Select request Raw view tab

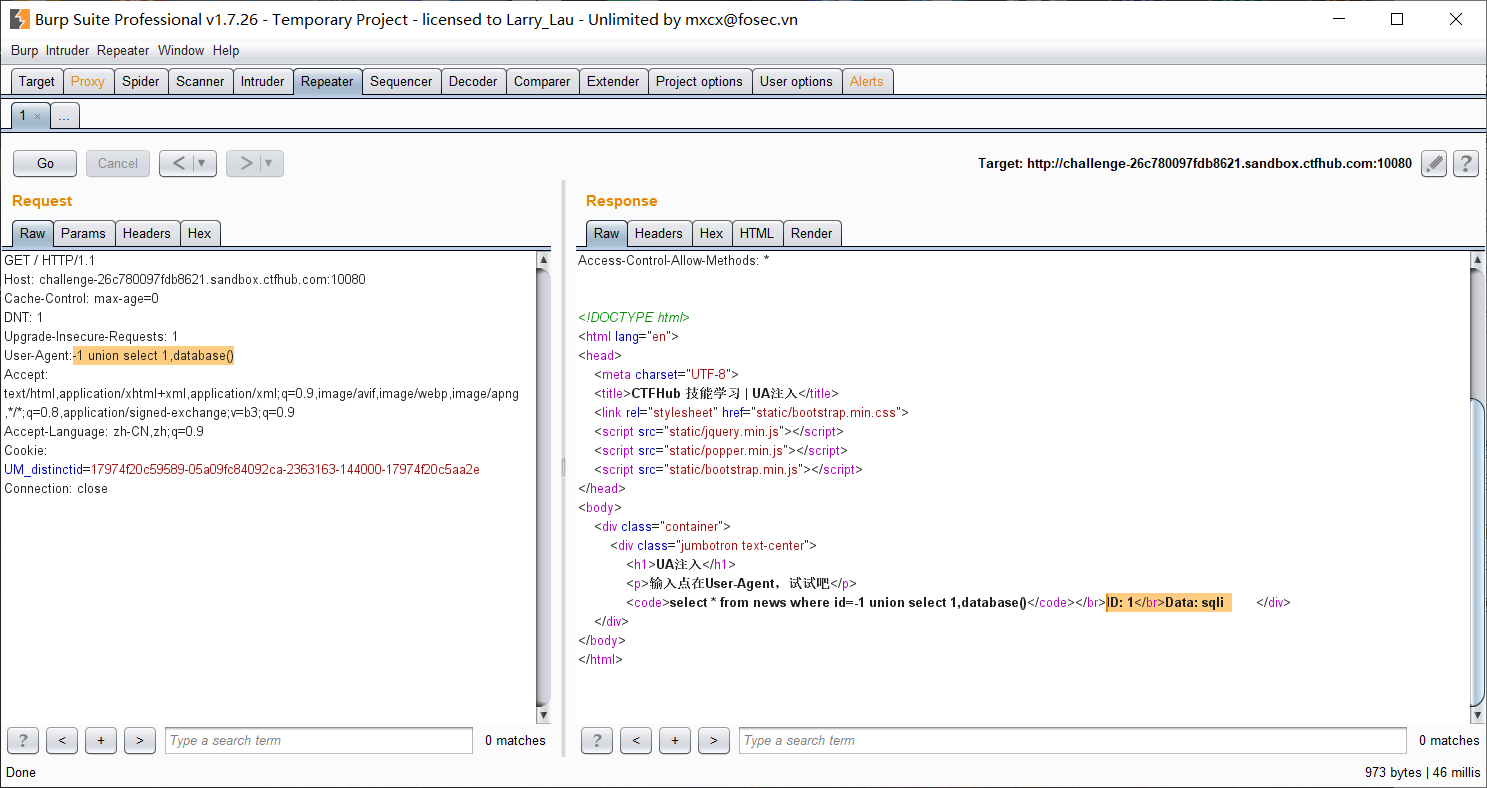tap(33, 233)
